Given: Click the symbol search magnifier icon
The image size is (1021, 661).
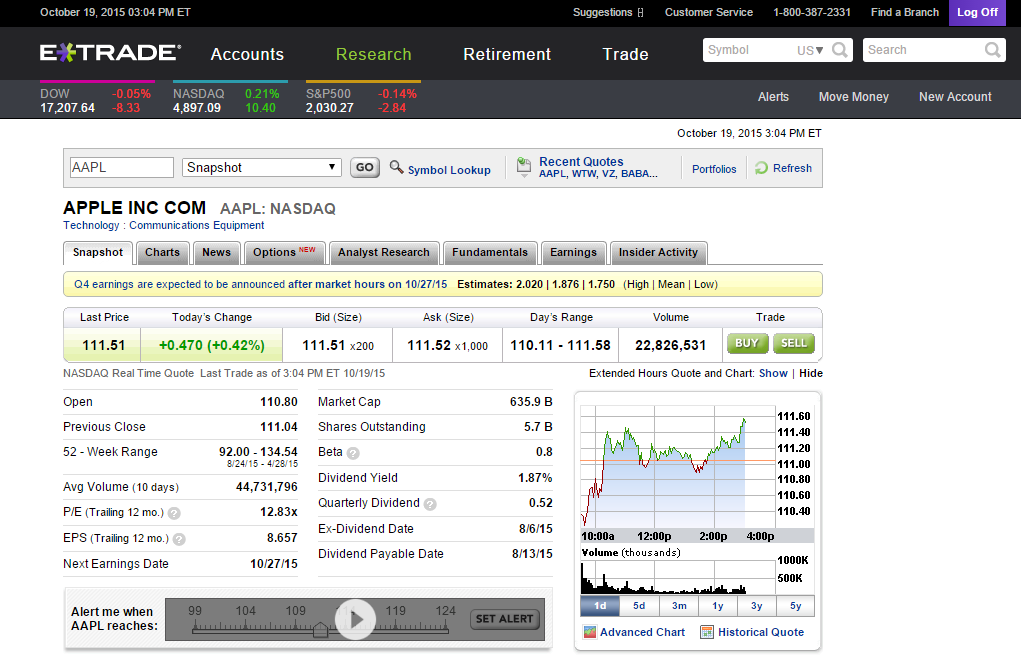Looking at the screenshot, I should coord(840,50).
